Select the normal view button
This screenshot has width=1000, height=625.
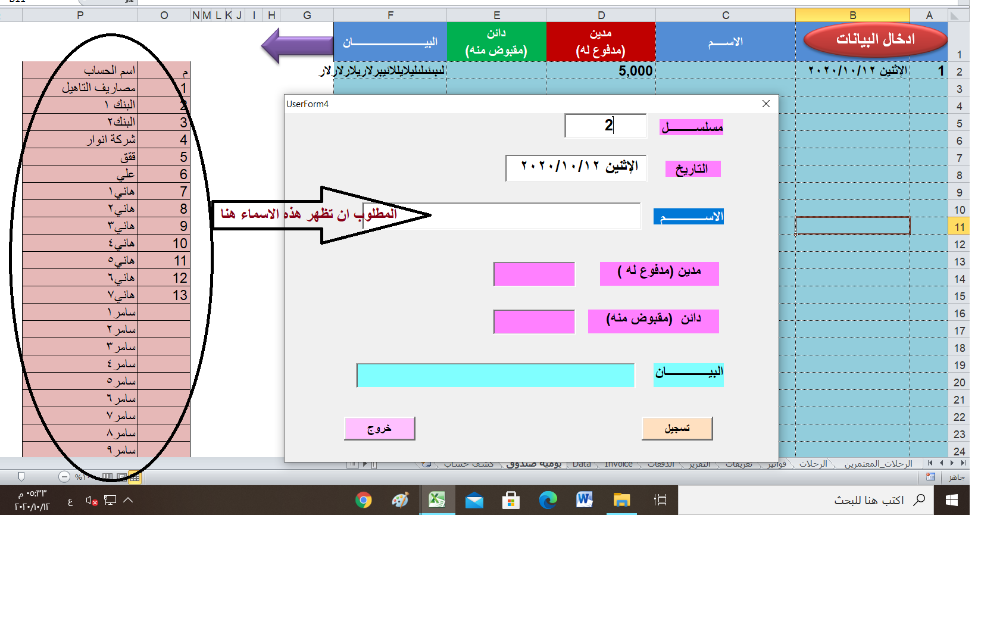point(134,477)
